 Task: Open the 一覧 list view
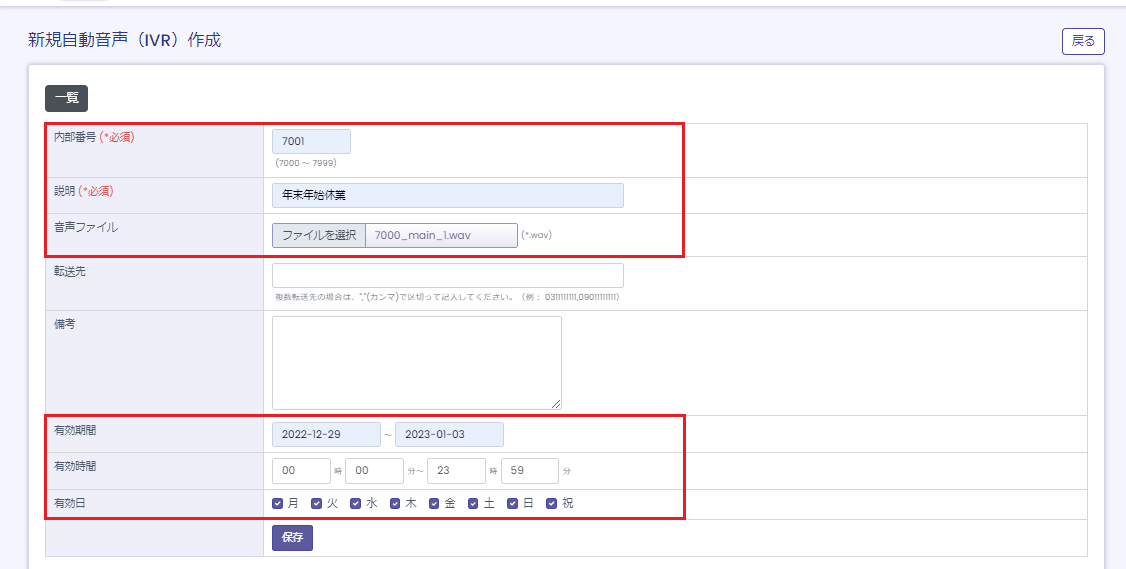66,98
